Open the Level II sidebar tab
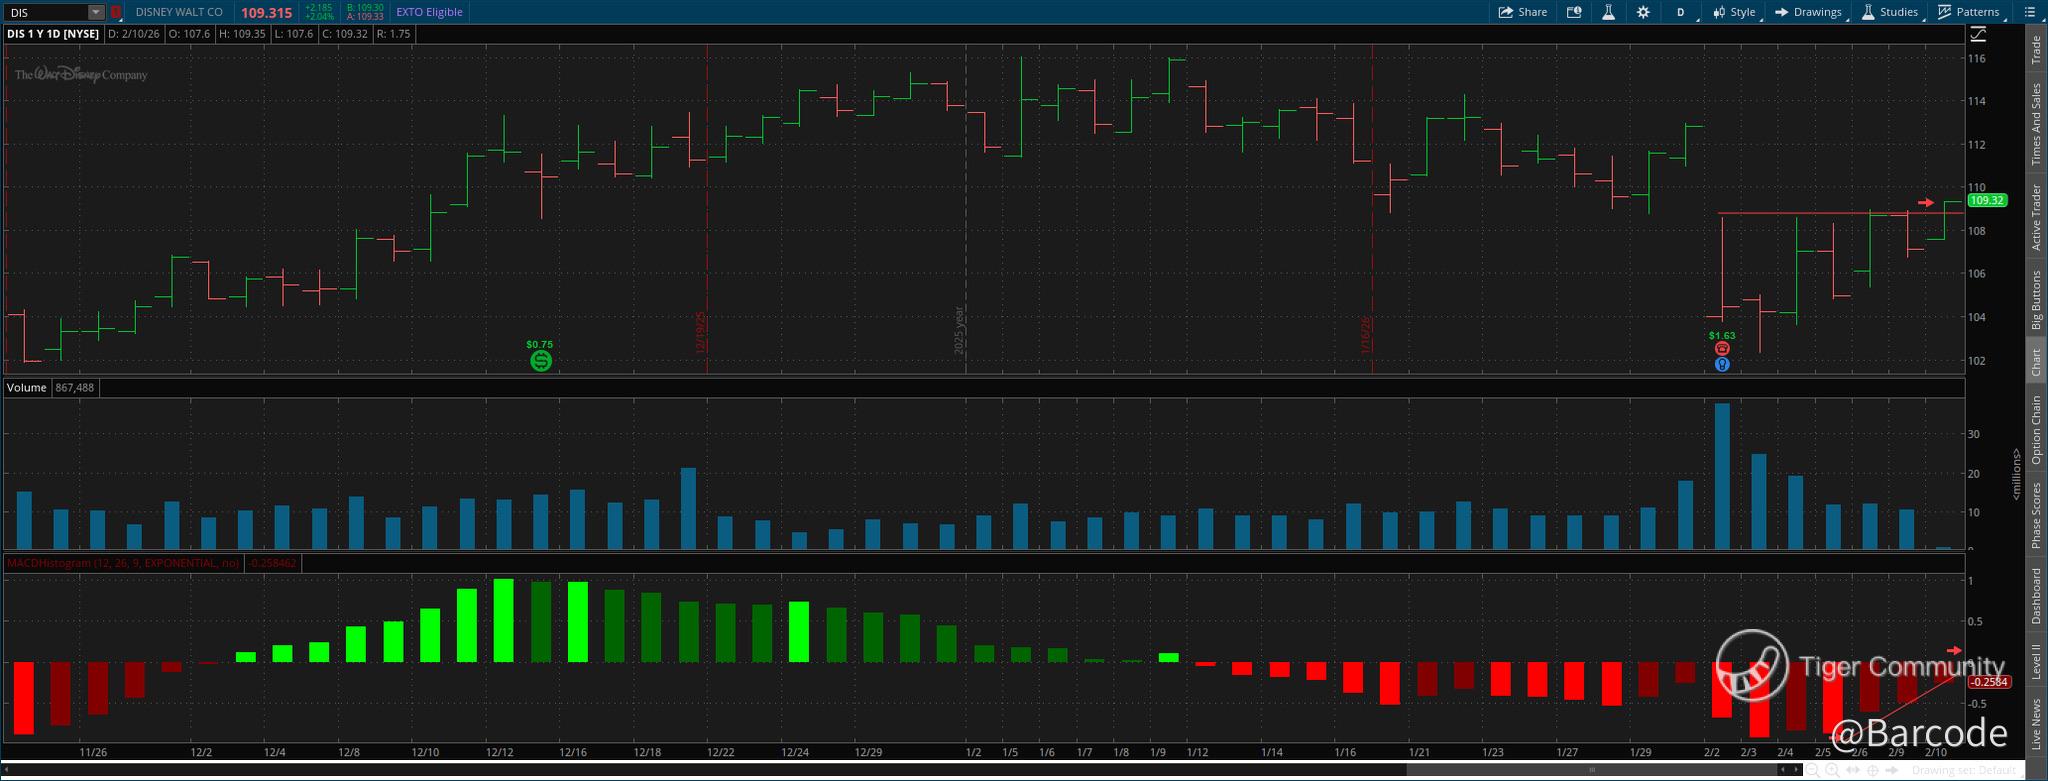Image resolution: width=2048 pixels, height=781 pixels. pyautogui.click(x=2036, y=661)
